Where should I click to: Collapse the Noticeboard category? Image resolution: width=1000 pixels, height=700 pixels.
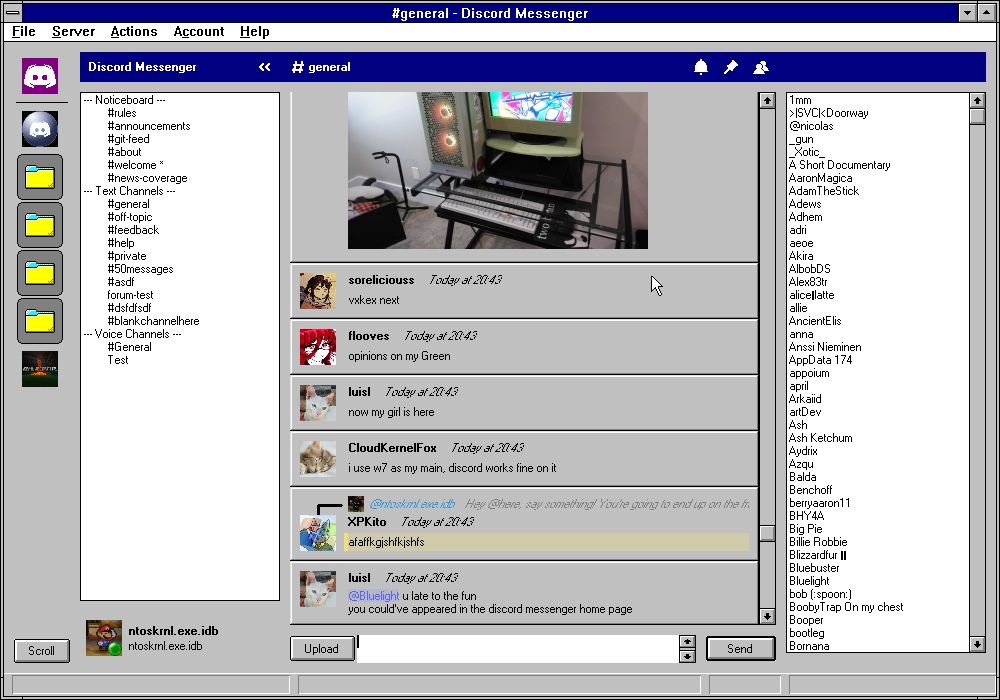coord(125,100)
